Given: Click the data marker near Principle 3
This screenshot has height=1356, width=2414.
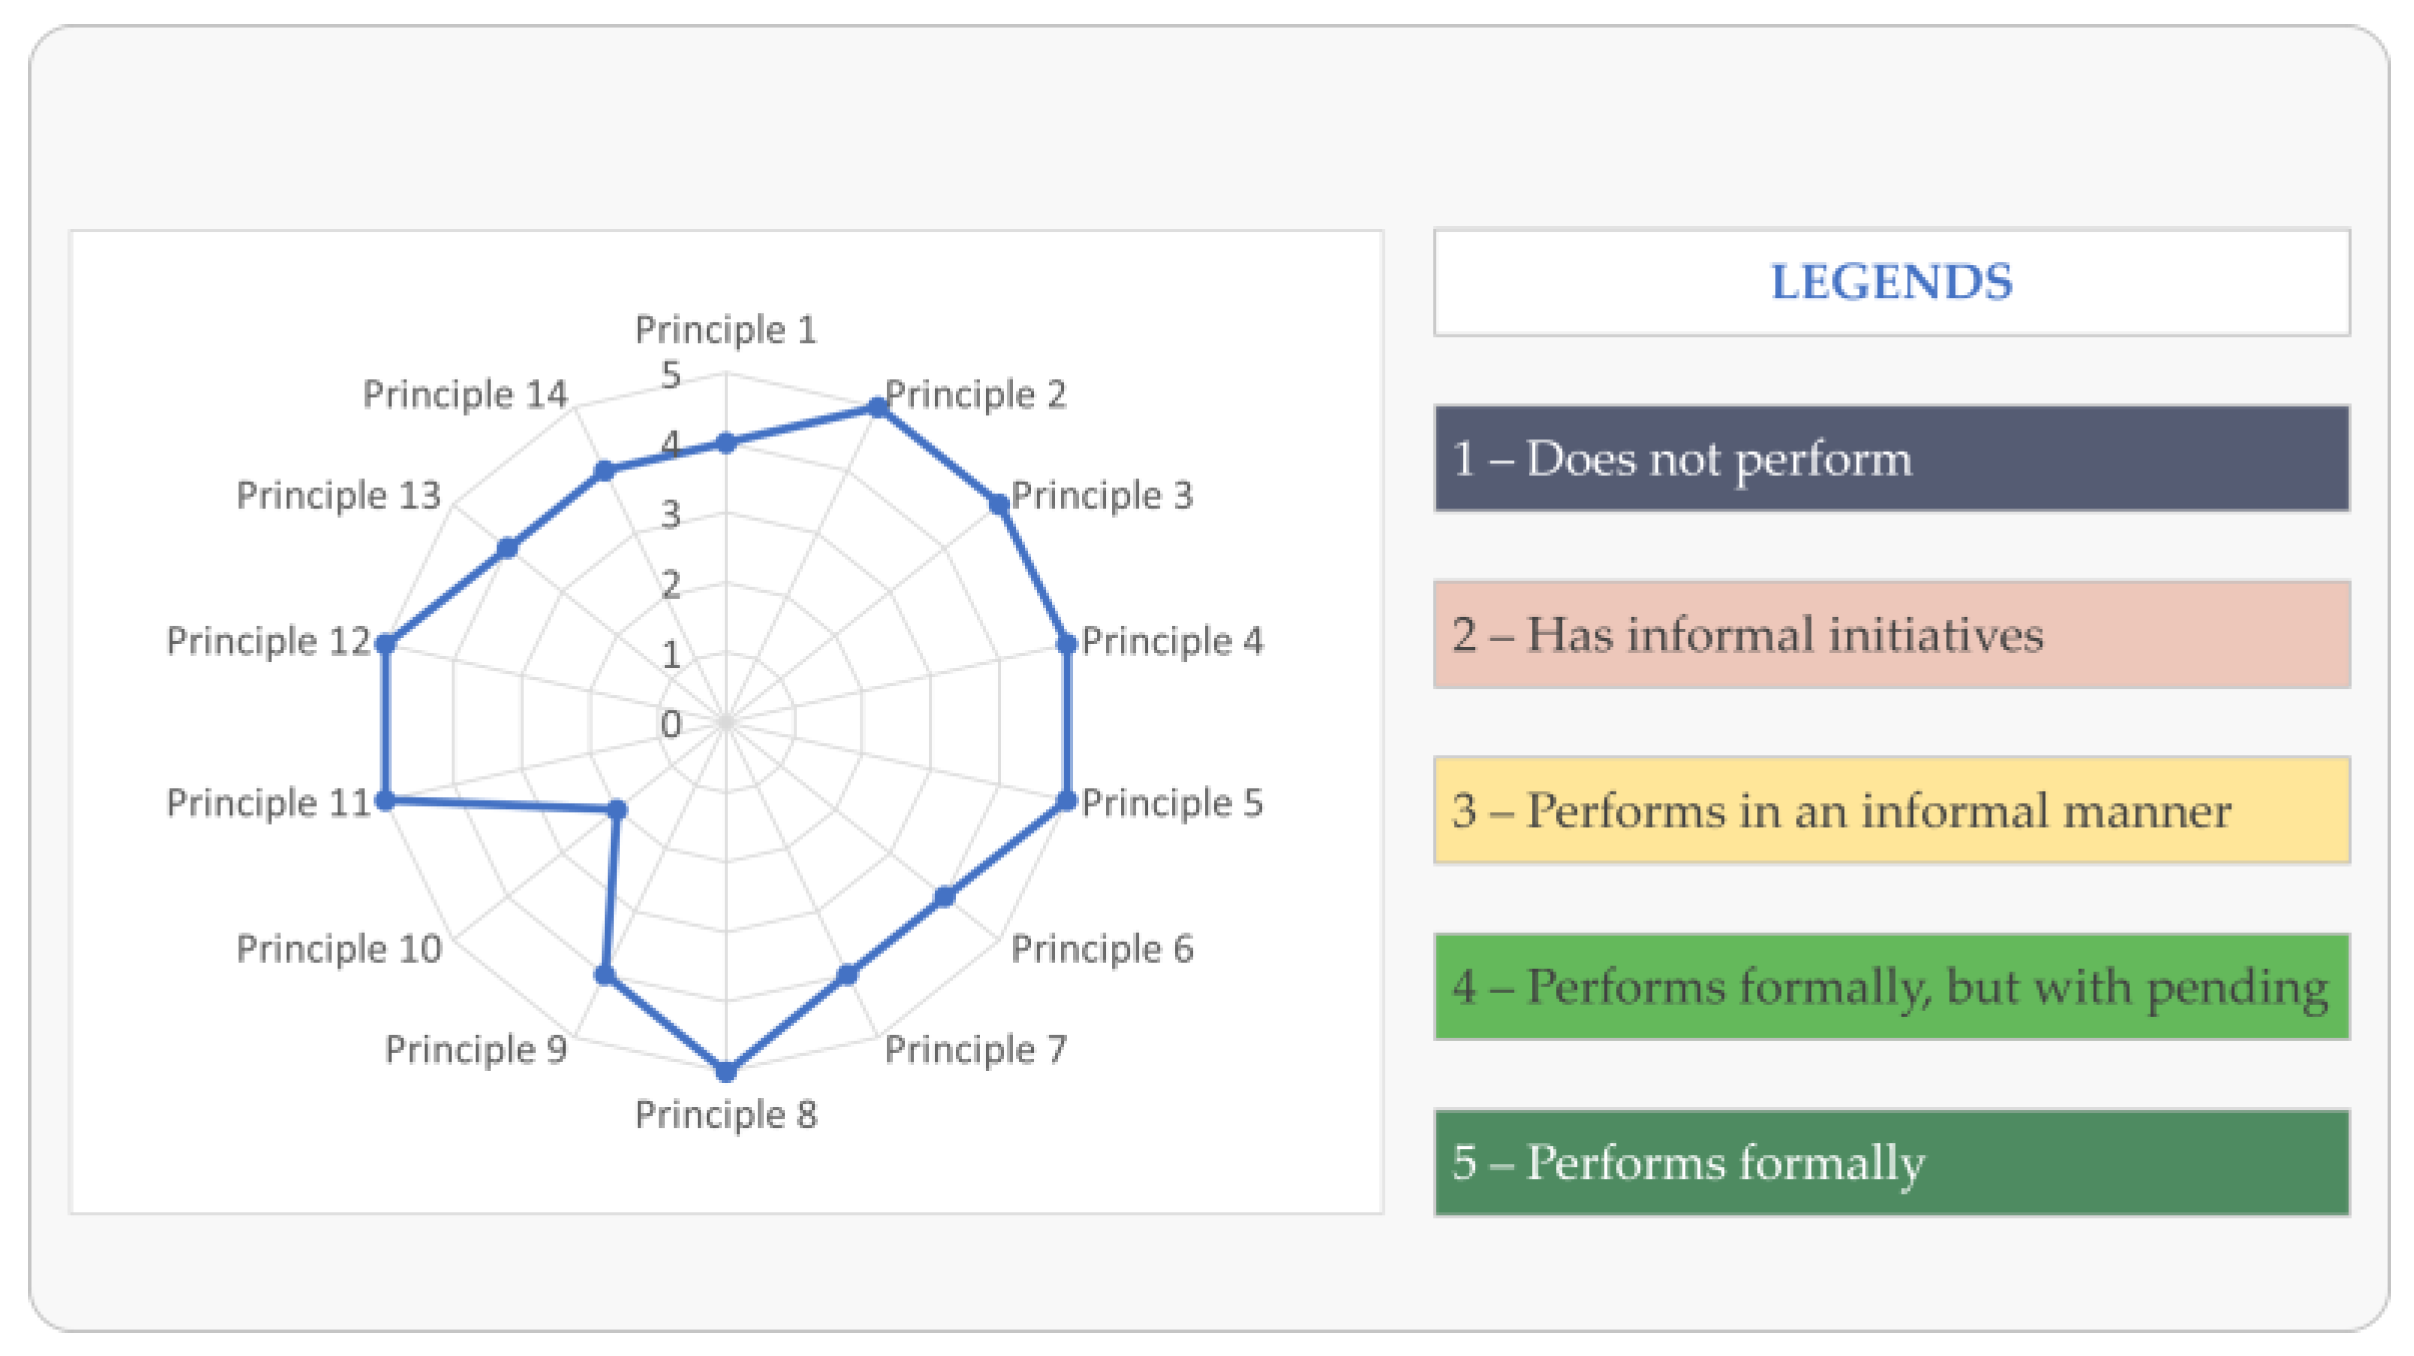Looking at the screenshot, I should point(998,504).
